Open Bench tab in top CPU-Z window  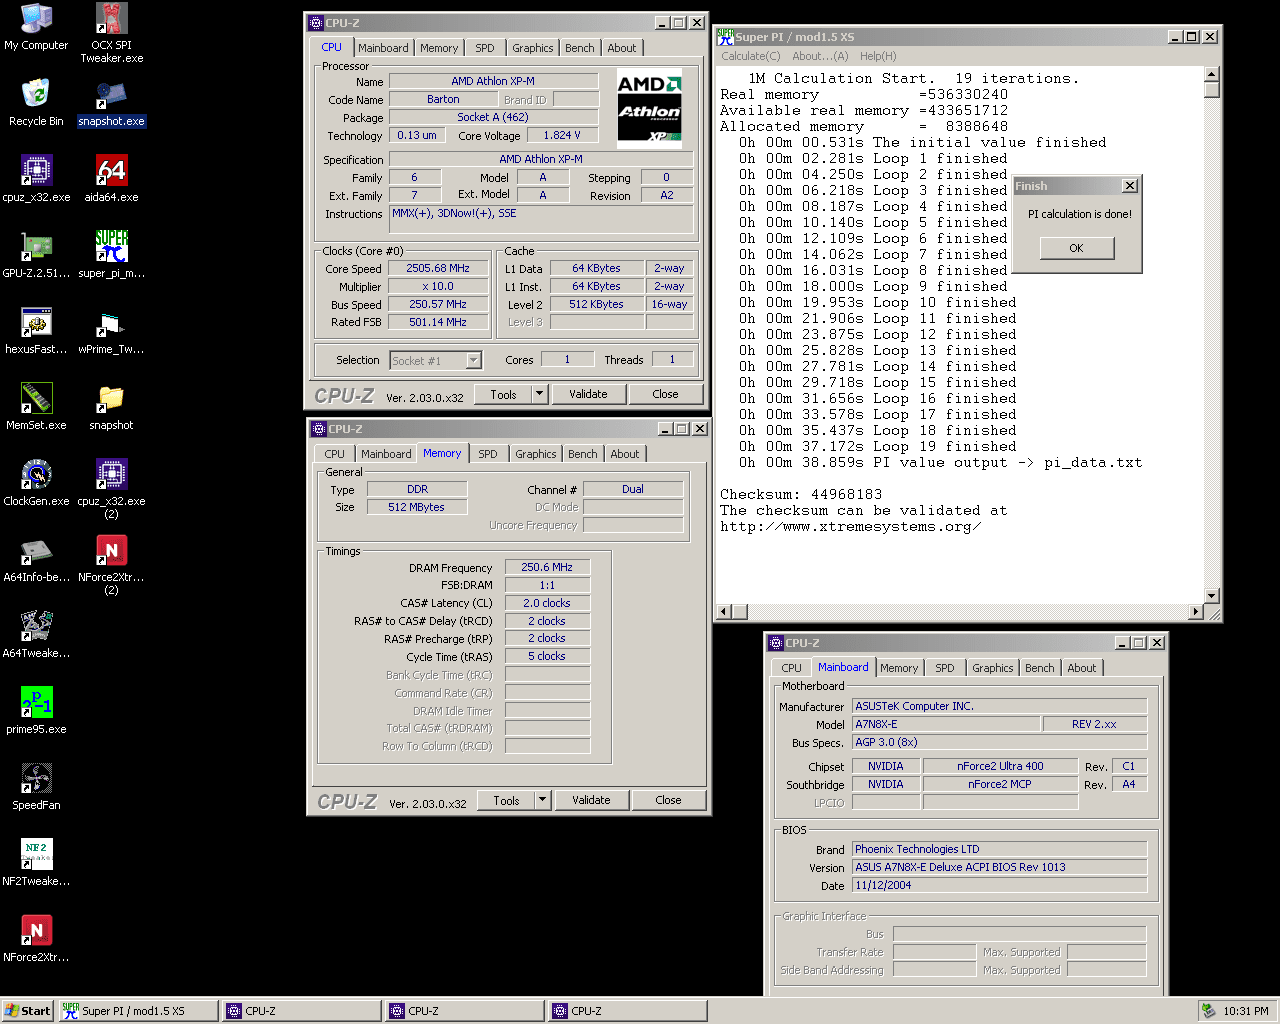tap(580, 48)
